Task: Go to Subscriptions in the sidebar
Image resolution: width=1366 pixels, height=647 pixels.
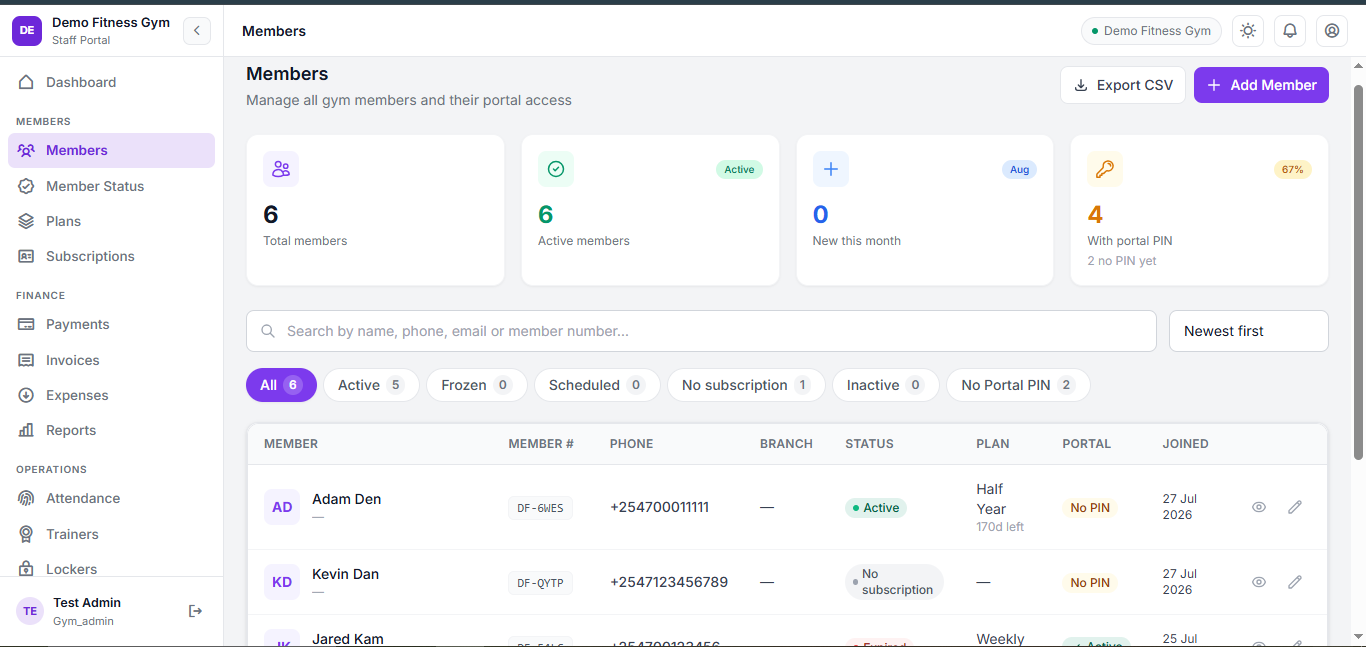Action: point(111,256)
